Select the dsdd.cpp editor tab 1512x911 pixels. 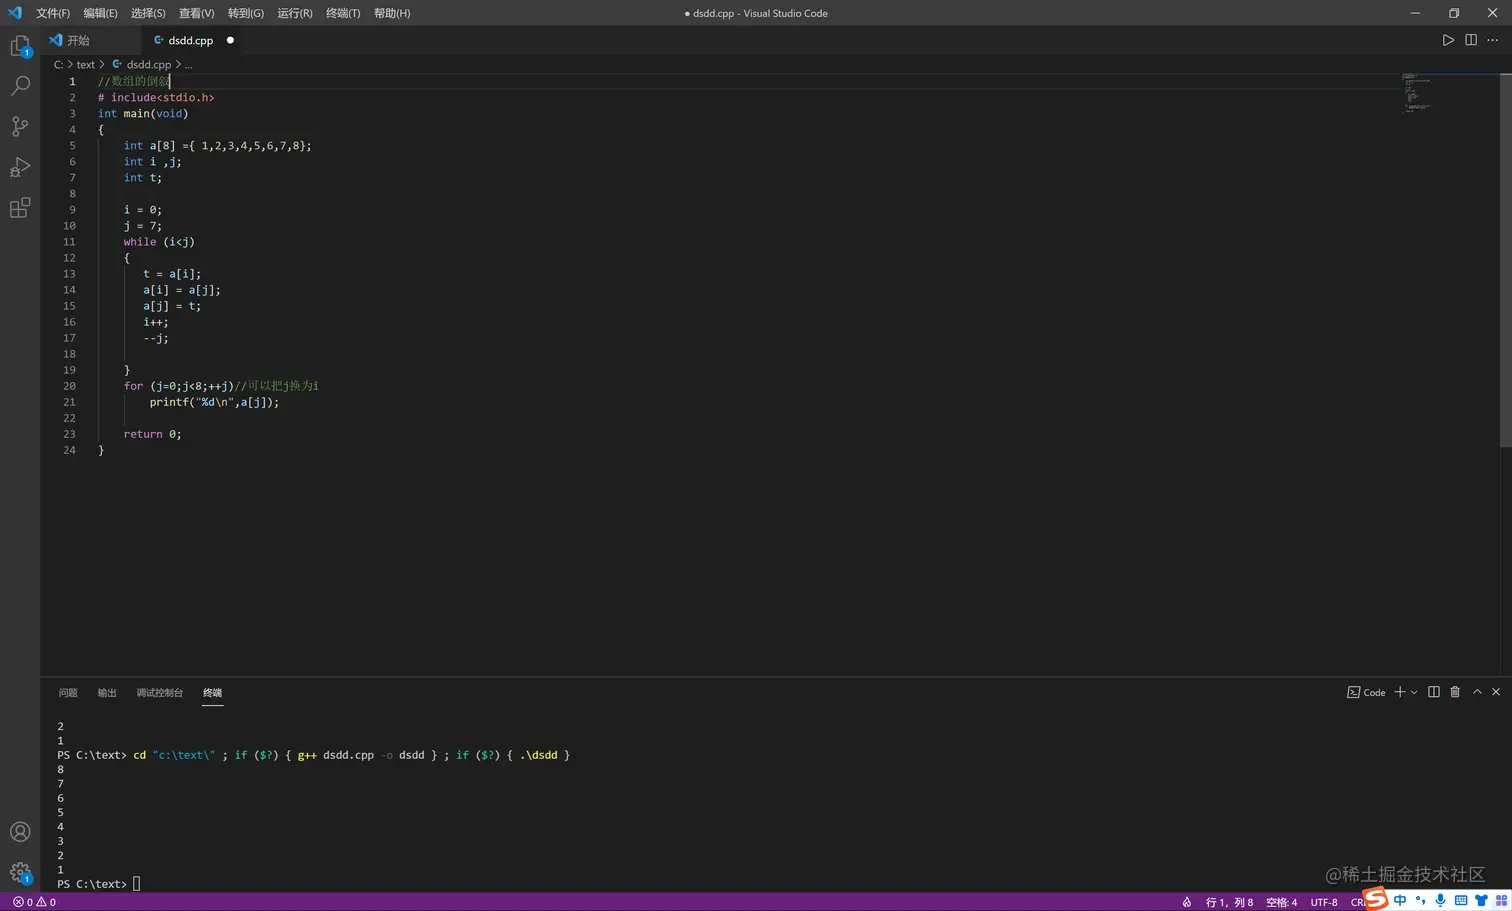pos(190,40)
